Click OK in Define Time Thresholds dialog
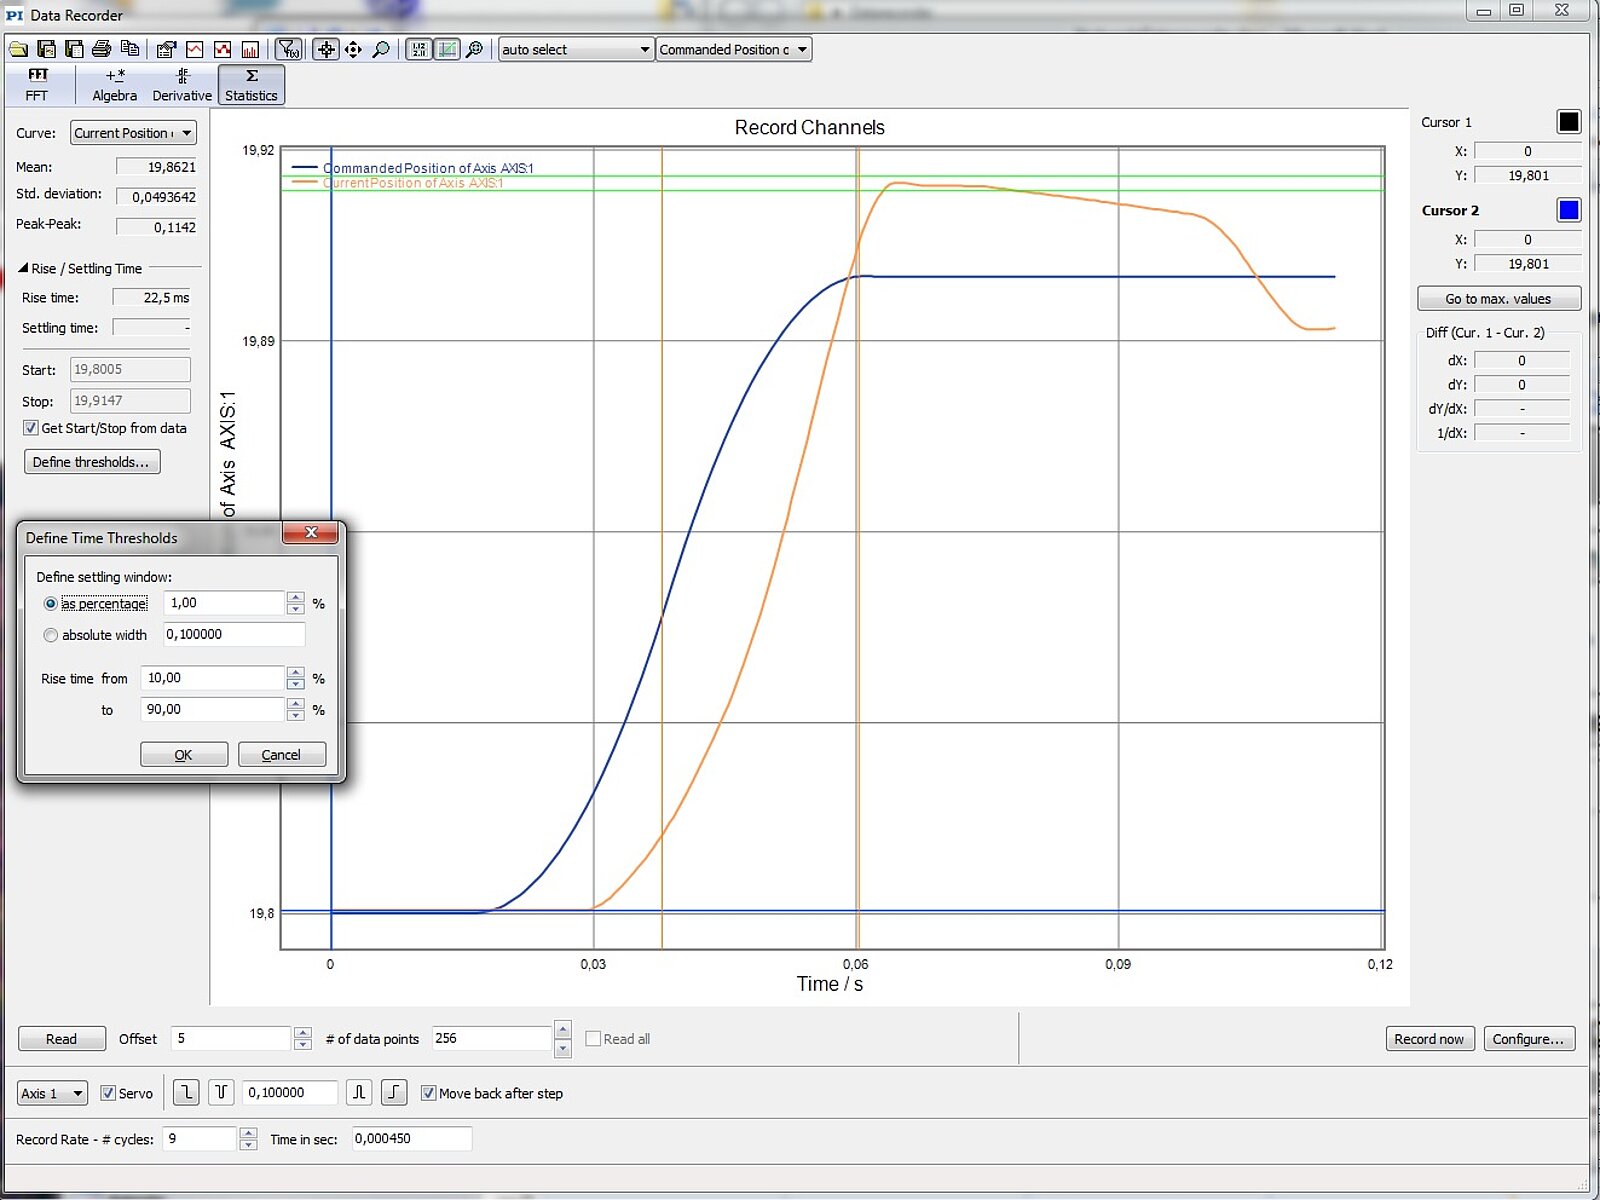Viewport: 1600px width, 1200px height. 184,754
